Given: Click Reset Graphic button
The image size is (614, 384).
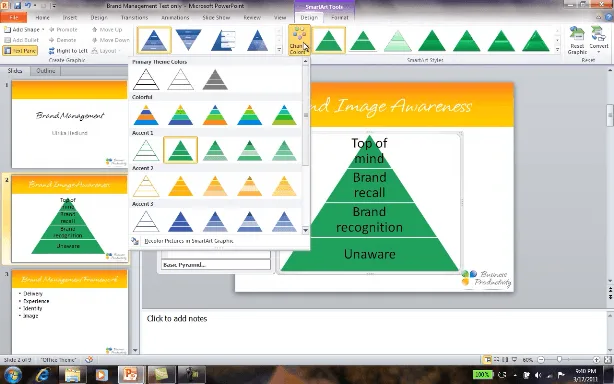Looking at the screenshot, I should tap(577, 40).
